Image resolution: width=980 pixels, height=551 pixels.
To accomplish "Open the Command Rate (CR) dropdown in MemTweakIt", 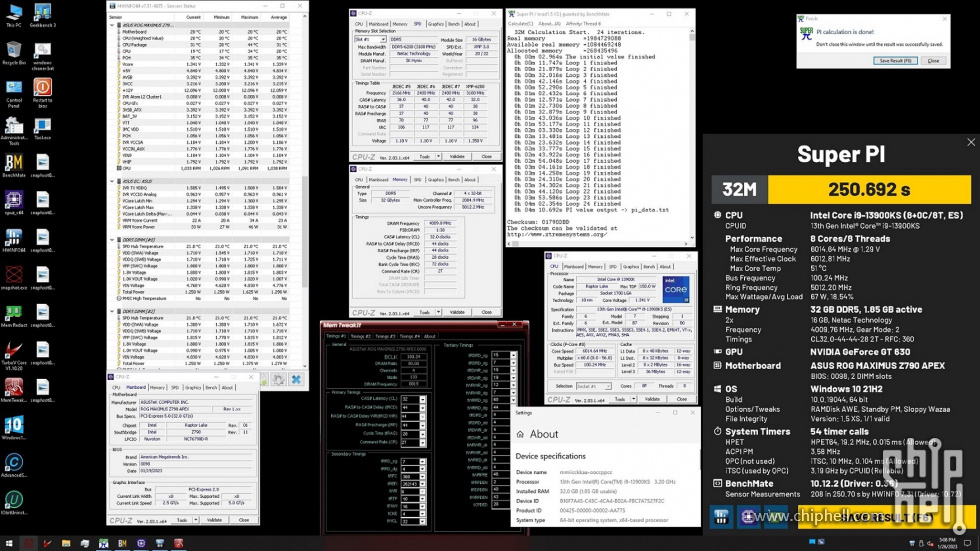I will click(x=422, y=442).
